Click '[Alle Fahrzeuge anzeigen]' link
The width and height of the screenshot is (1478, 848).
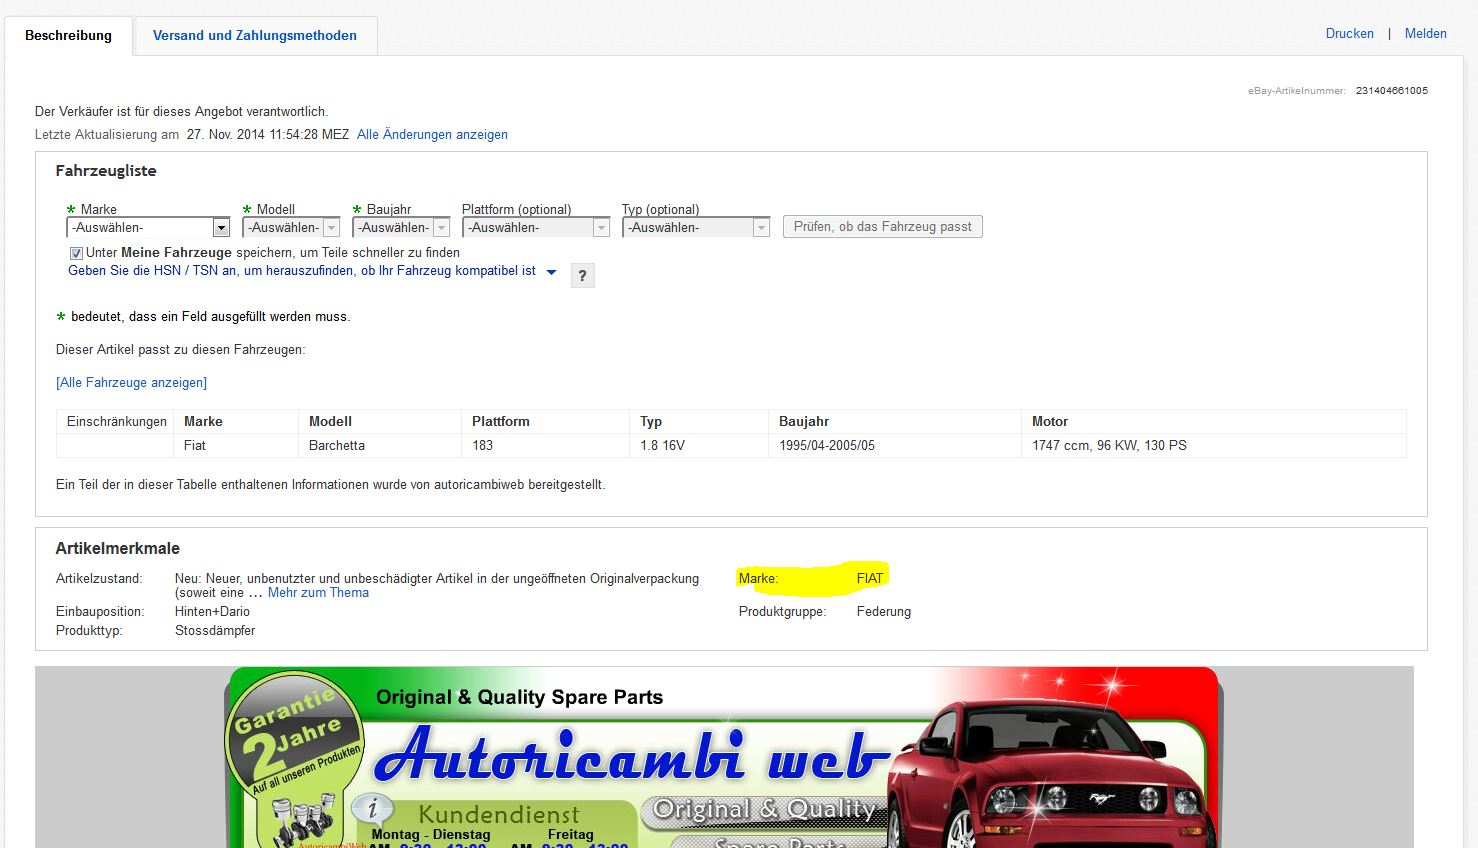click(132, 382)
